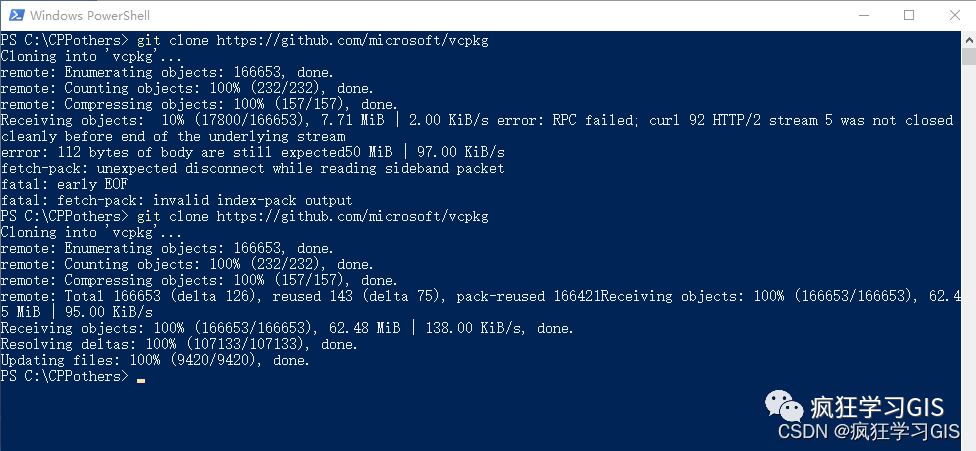
Task: Click the Windows PowerShell title text
Action: point(90,16)
